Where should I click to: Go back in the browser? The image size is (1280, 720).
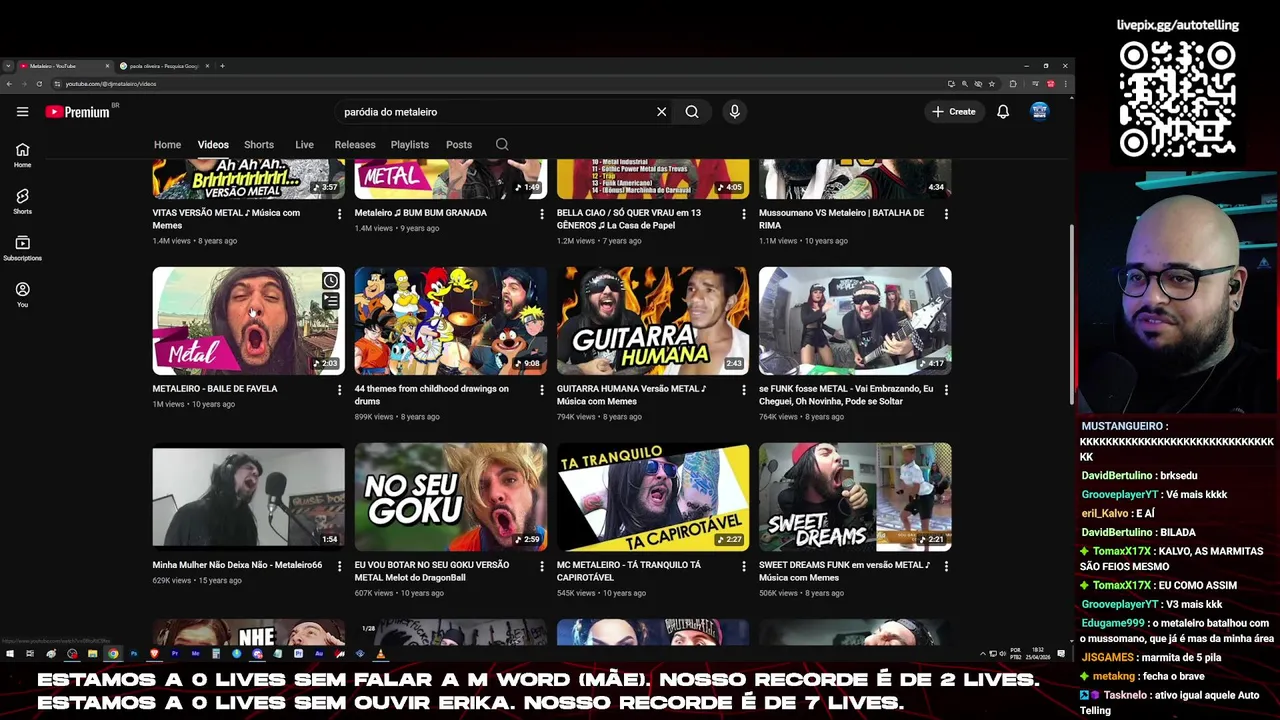(x=9, y=84)
